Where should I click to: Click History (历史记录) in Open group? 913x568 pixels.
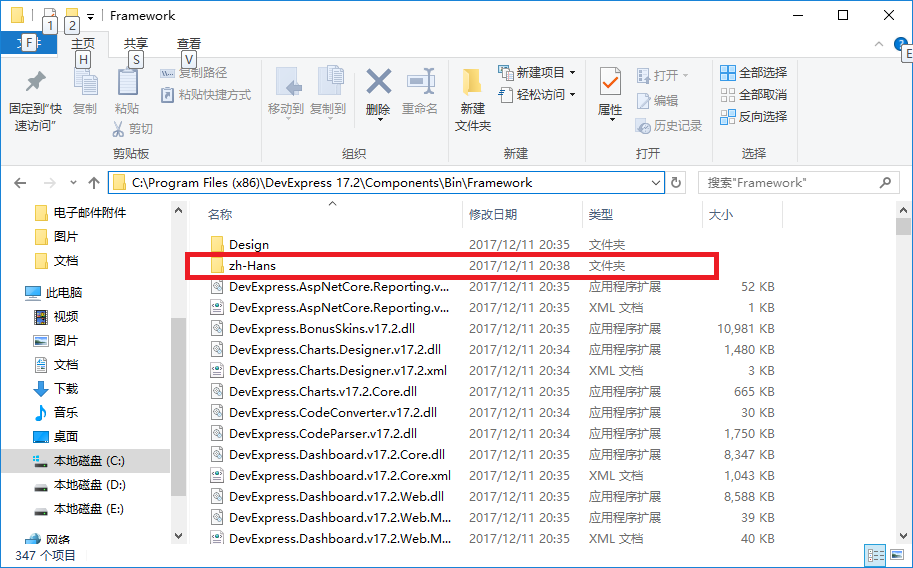coord(669,126)
